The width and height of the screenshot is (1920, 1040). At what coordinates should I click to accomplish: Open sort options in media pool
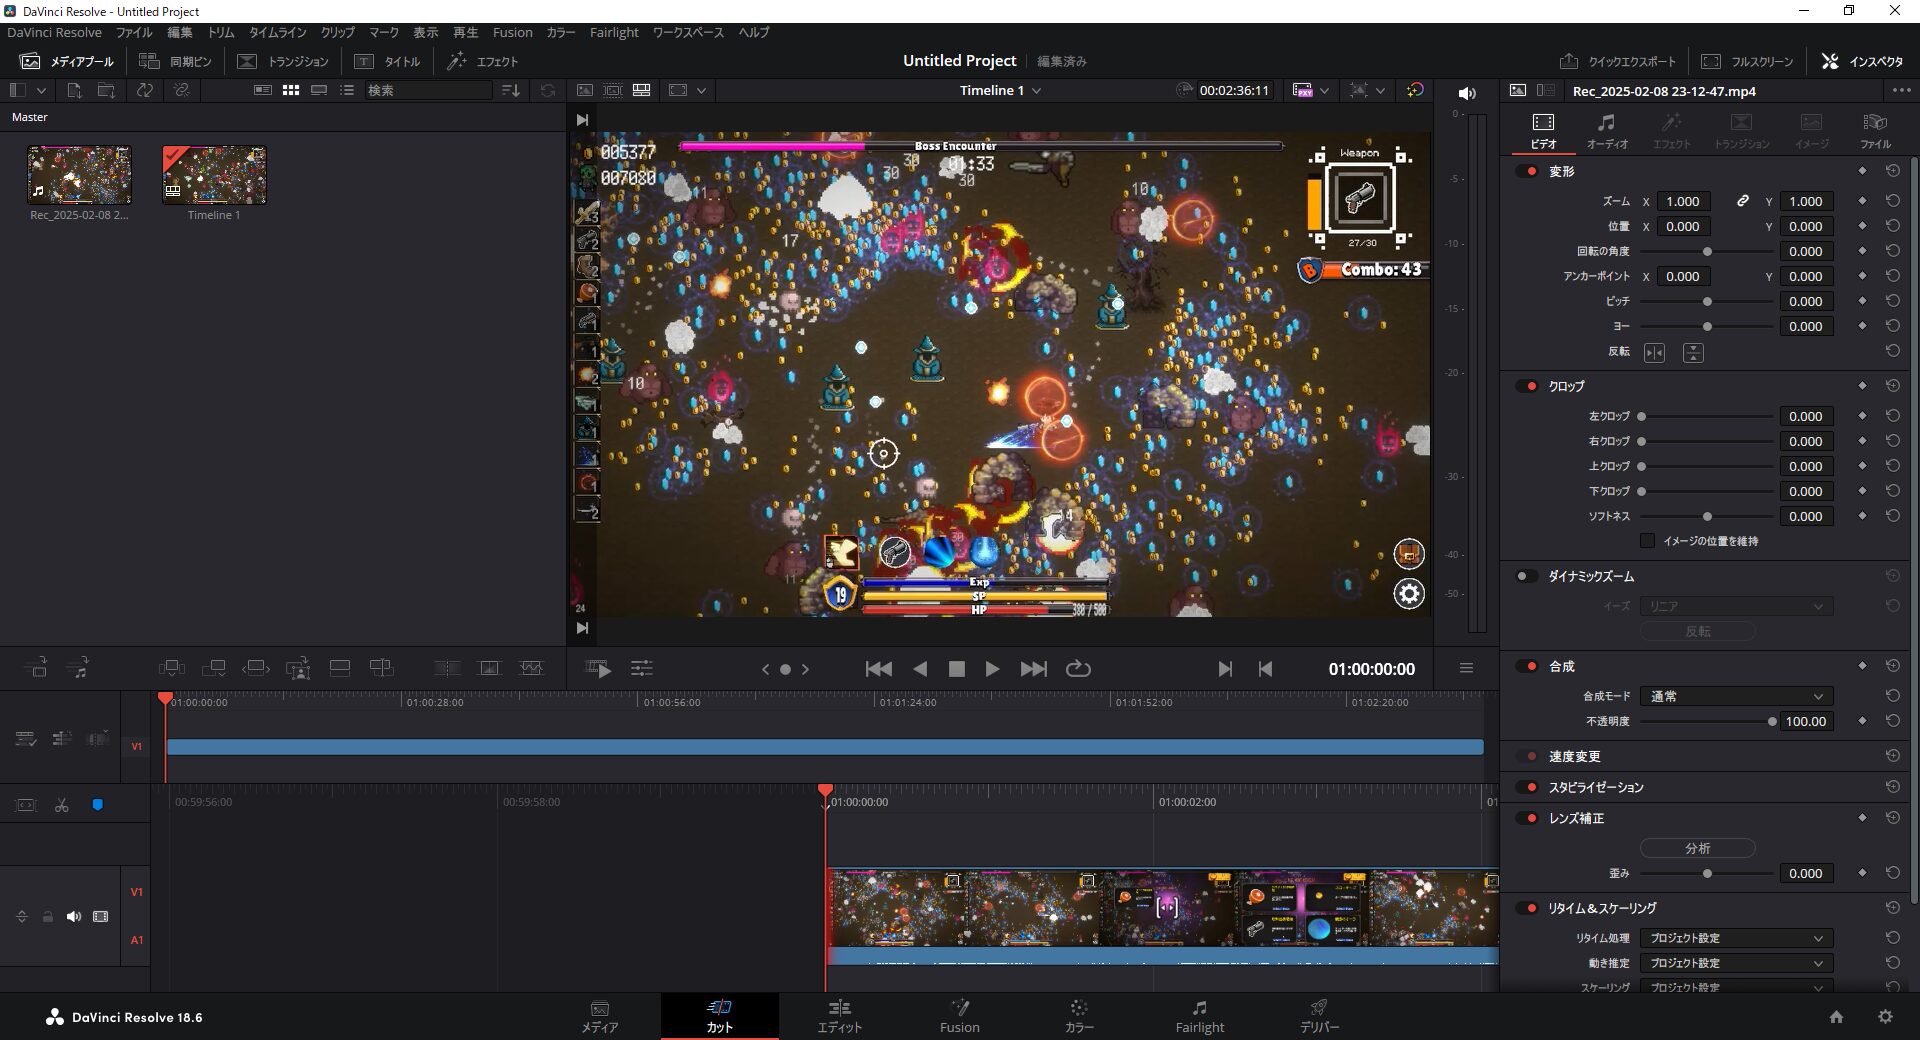511,90
